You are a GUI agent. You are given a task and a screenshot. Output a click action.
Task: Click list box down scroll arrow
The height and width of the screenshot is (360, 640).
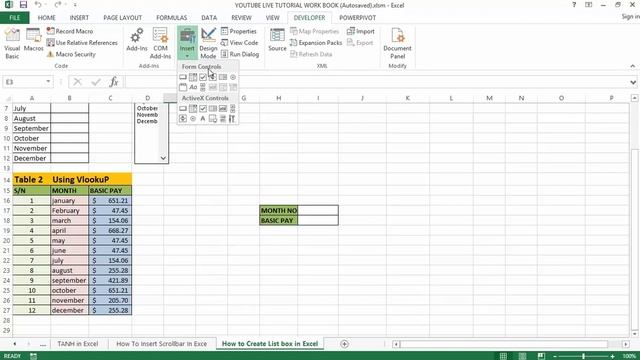pyautogui.click(x=163, y=158)
